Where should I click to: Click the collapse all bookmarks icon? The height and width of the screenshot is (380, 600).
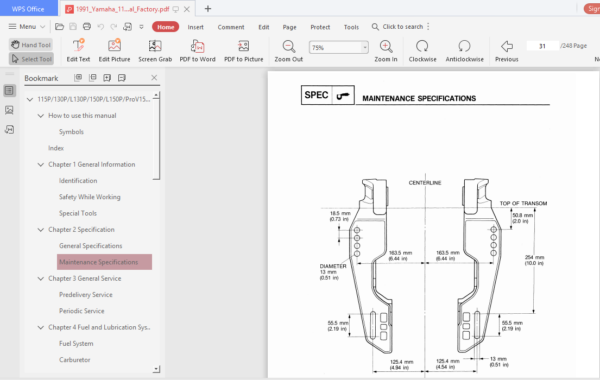(x=93, y=78)
